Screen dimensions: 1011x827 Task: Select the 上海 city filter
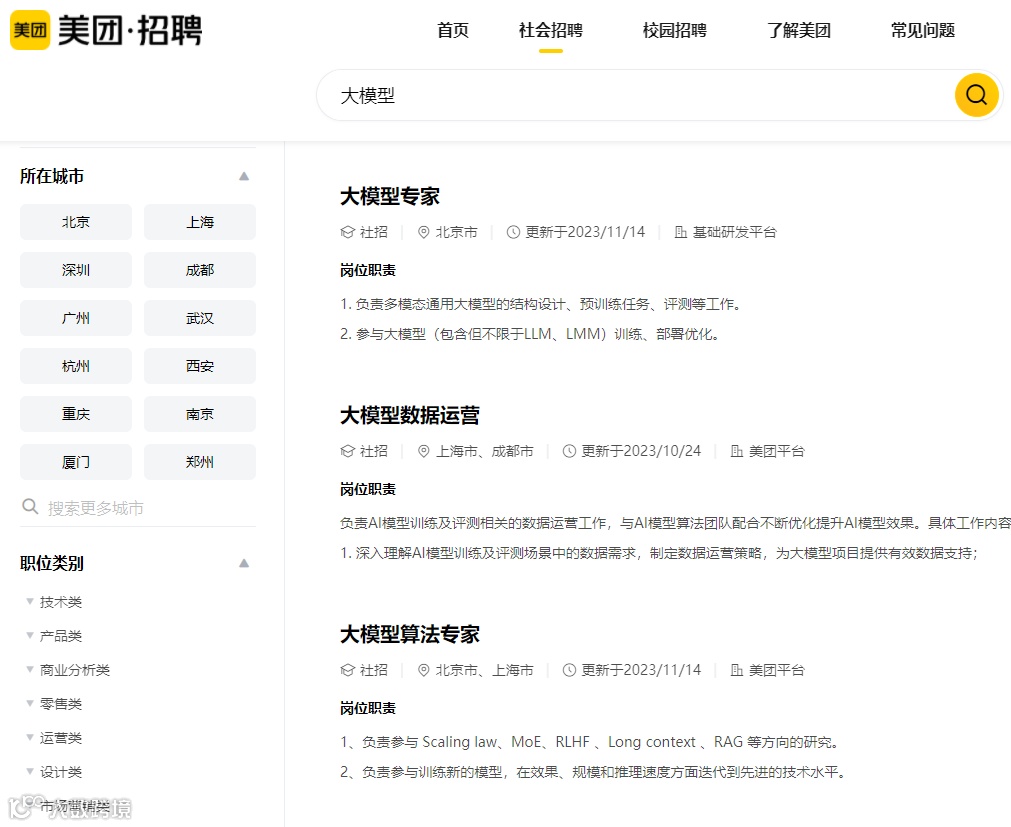pos(200,222)
